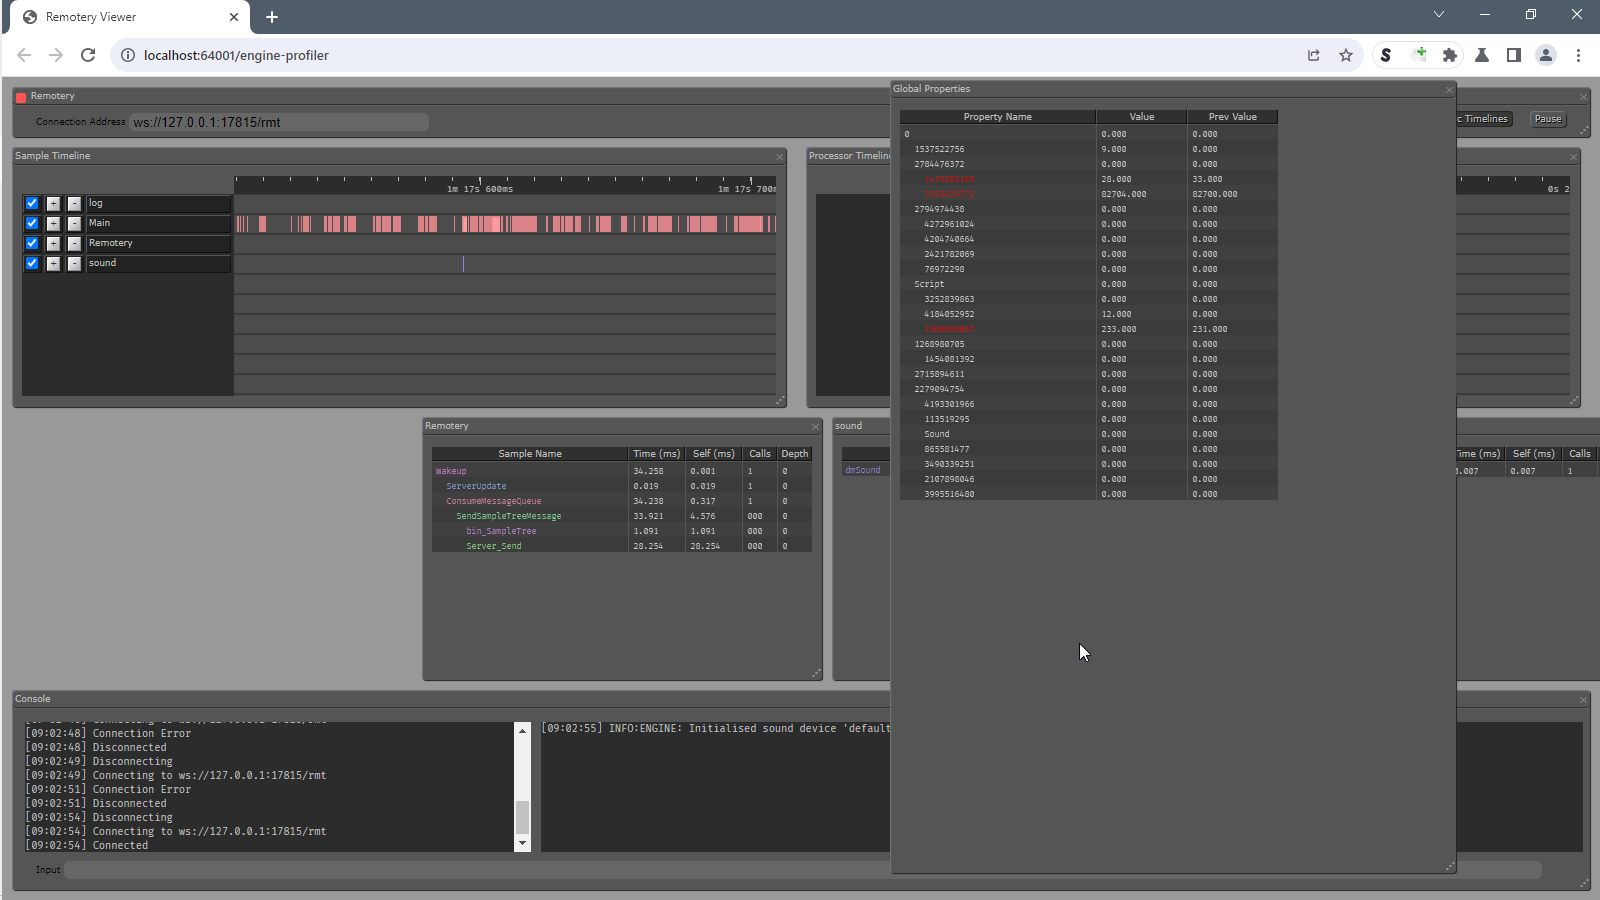Click the share page icon in address bar
Viewport: 1600px width, 900px height.
[1314, 55]
